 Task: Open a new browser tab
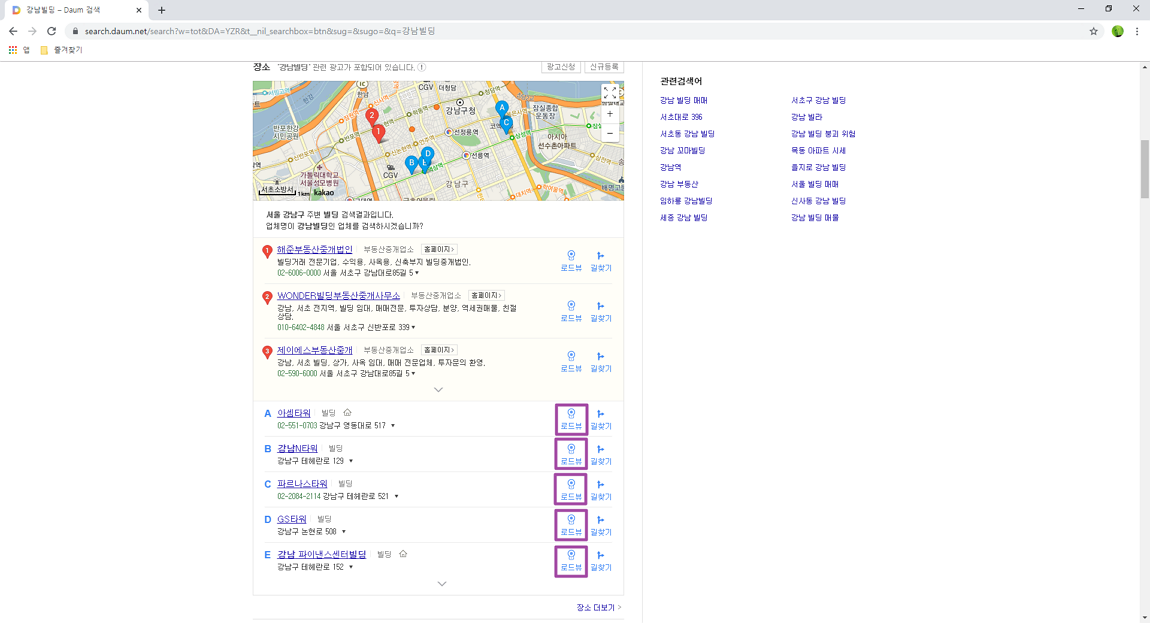tap(161, 10)
